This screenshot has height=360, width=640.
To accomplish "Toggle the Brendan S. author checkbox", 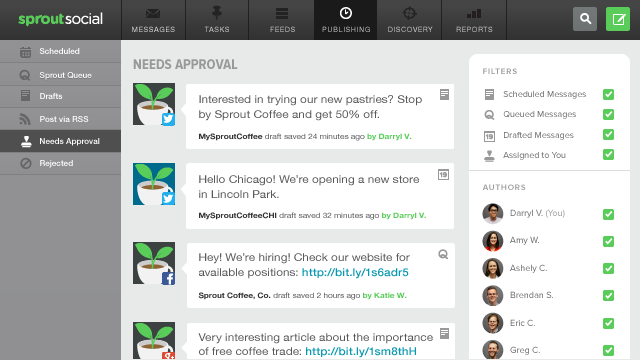I will 608,296.
